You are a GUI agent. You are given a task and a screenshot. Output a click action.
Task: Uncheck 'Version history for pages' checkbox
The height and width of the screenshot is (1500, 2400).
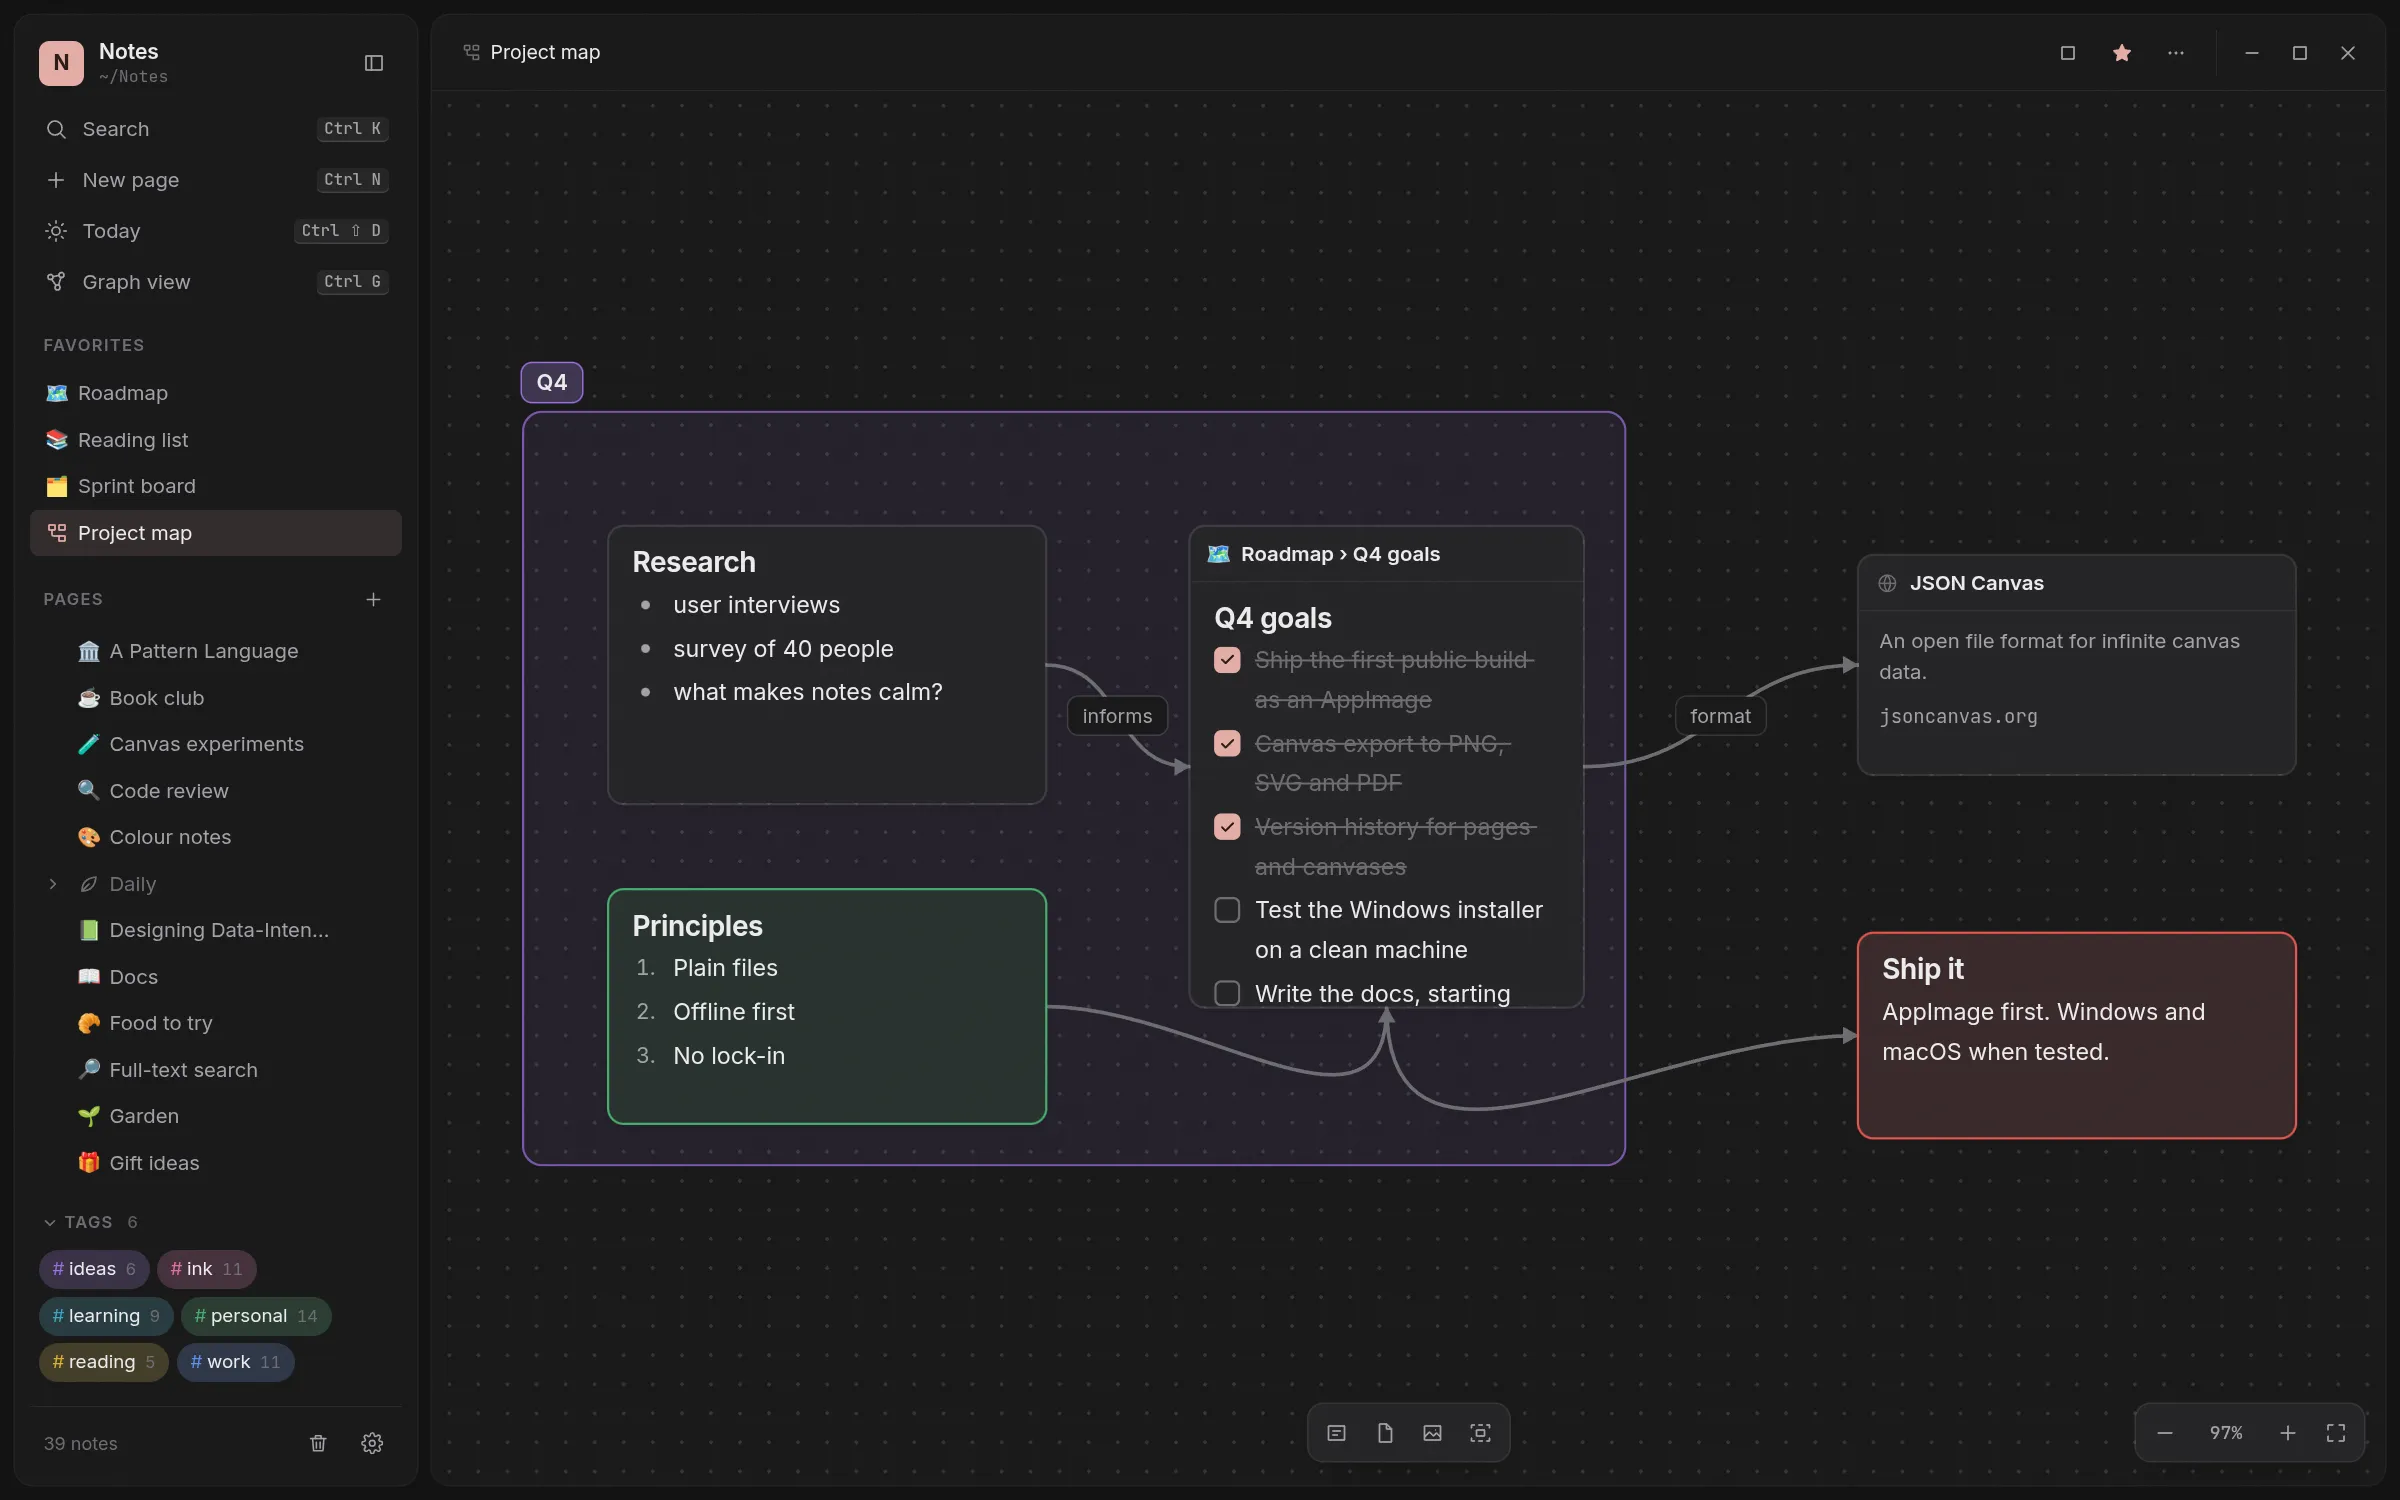[x=1227, y=827]
